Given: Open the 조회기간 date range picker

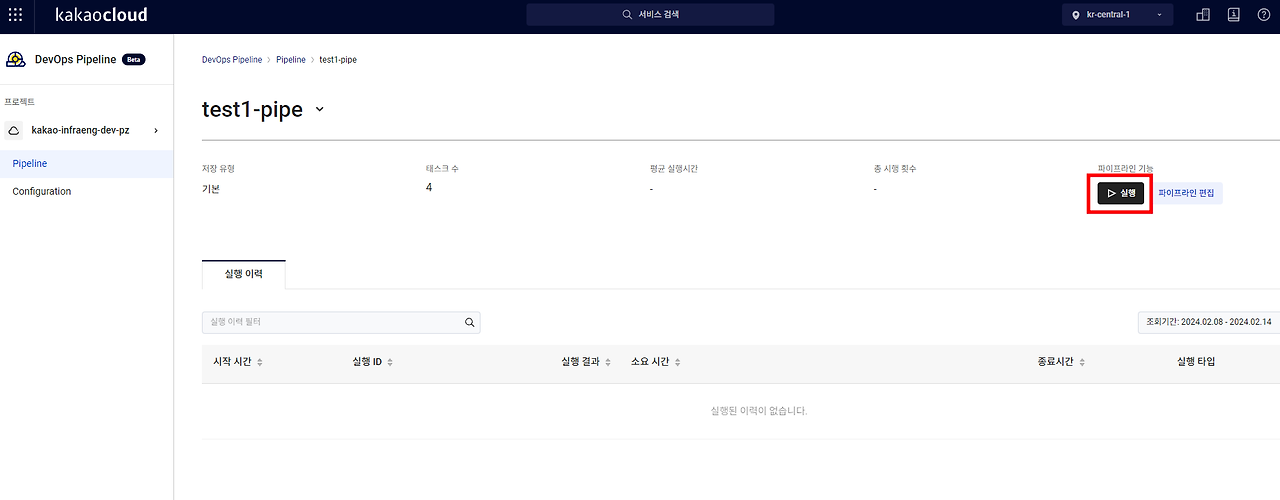Looking at the screenshot, I should [1209, 322].
